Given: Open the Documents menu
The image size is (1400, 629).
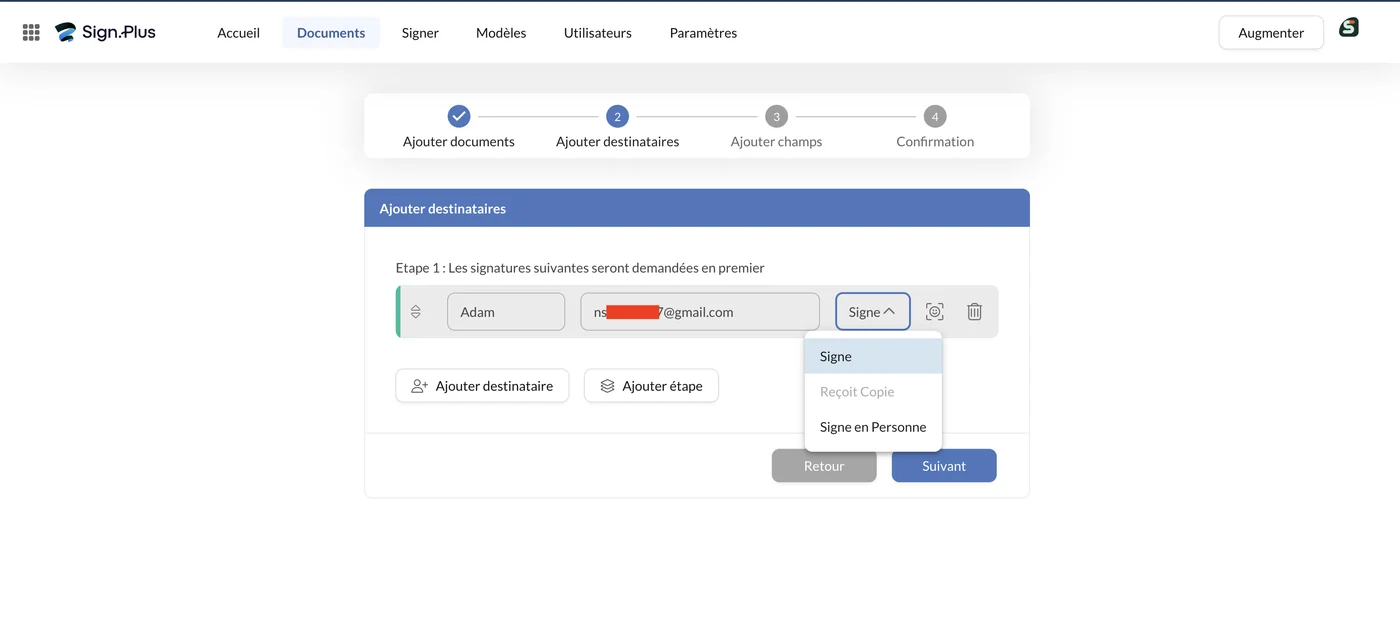Looking at the screenshot, I should (331, 32).
